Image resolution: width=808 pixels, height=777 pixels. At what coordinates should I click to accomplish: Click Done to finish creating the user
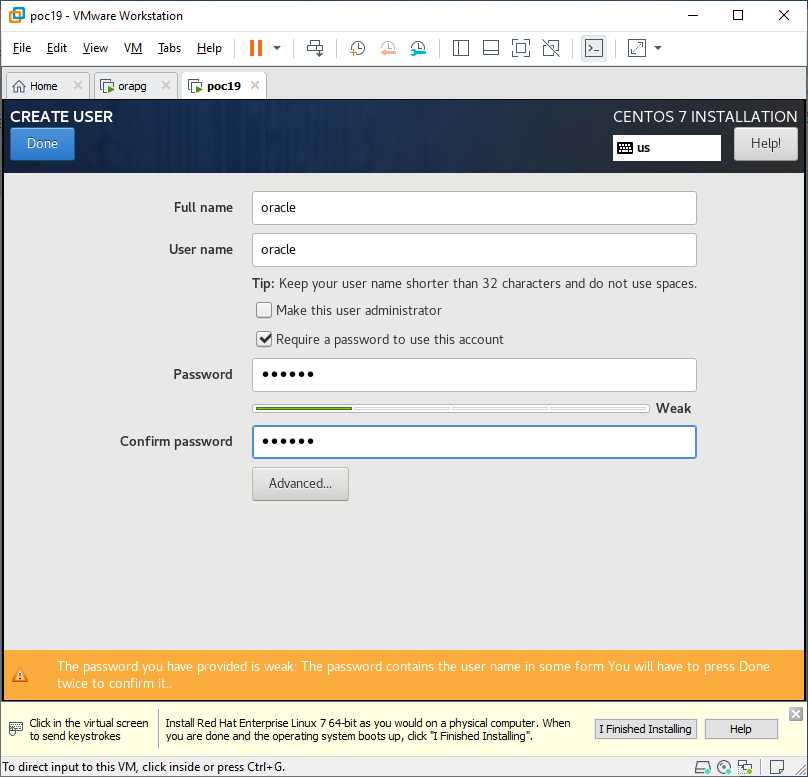point(42,144)
